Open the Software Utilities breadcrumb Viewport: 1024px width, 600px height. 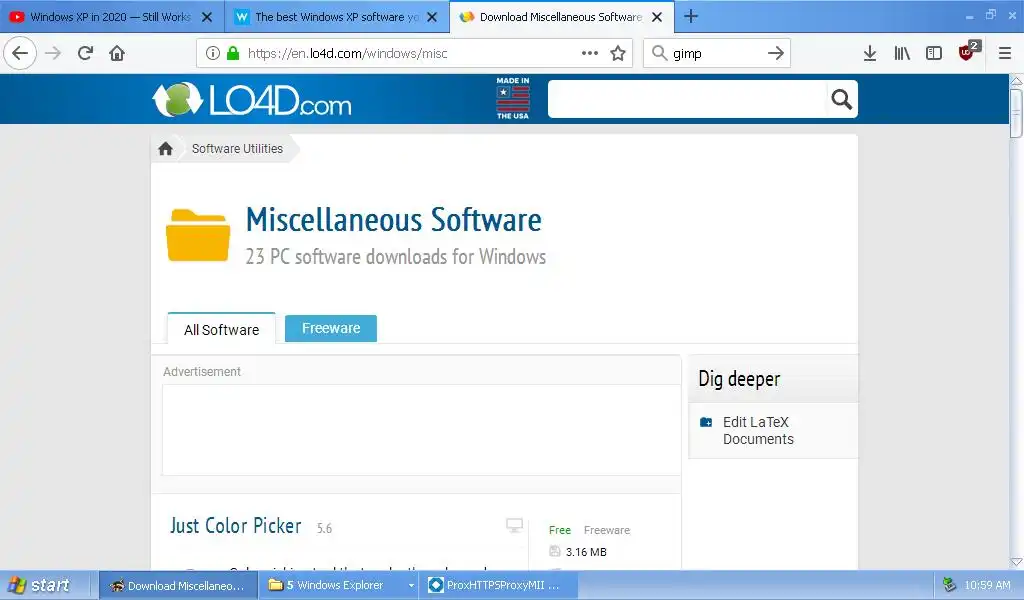tap(237, 149)
